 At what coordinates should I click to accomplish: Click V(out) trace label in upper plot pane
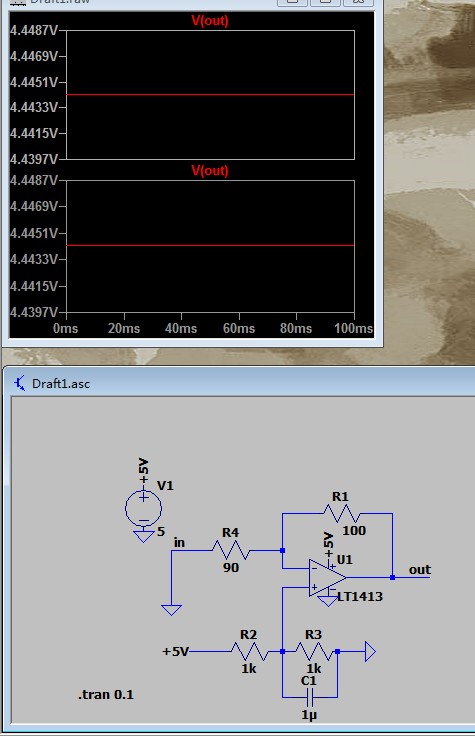210,21
